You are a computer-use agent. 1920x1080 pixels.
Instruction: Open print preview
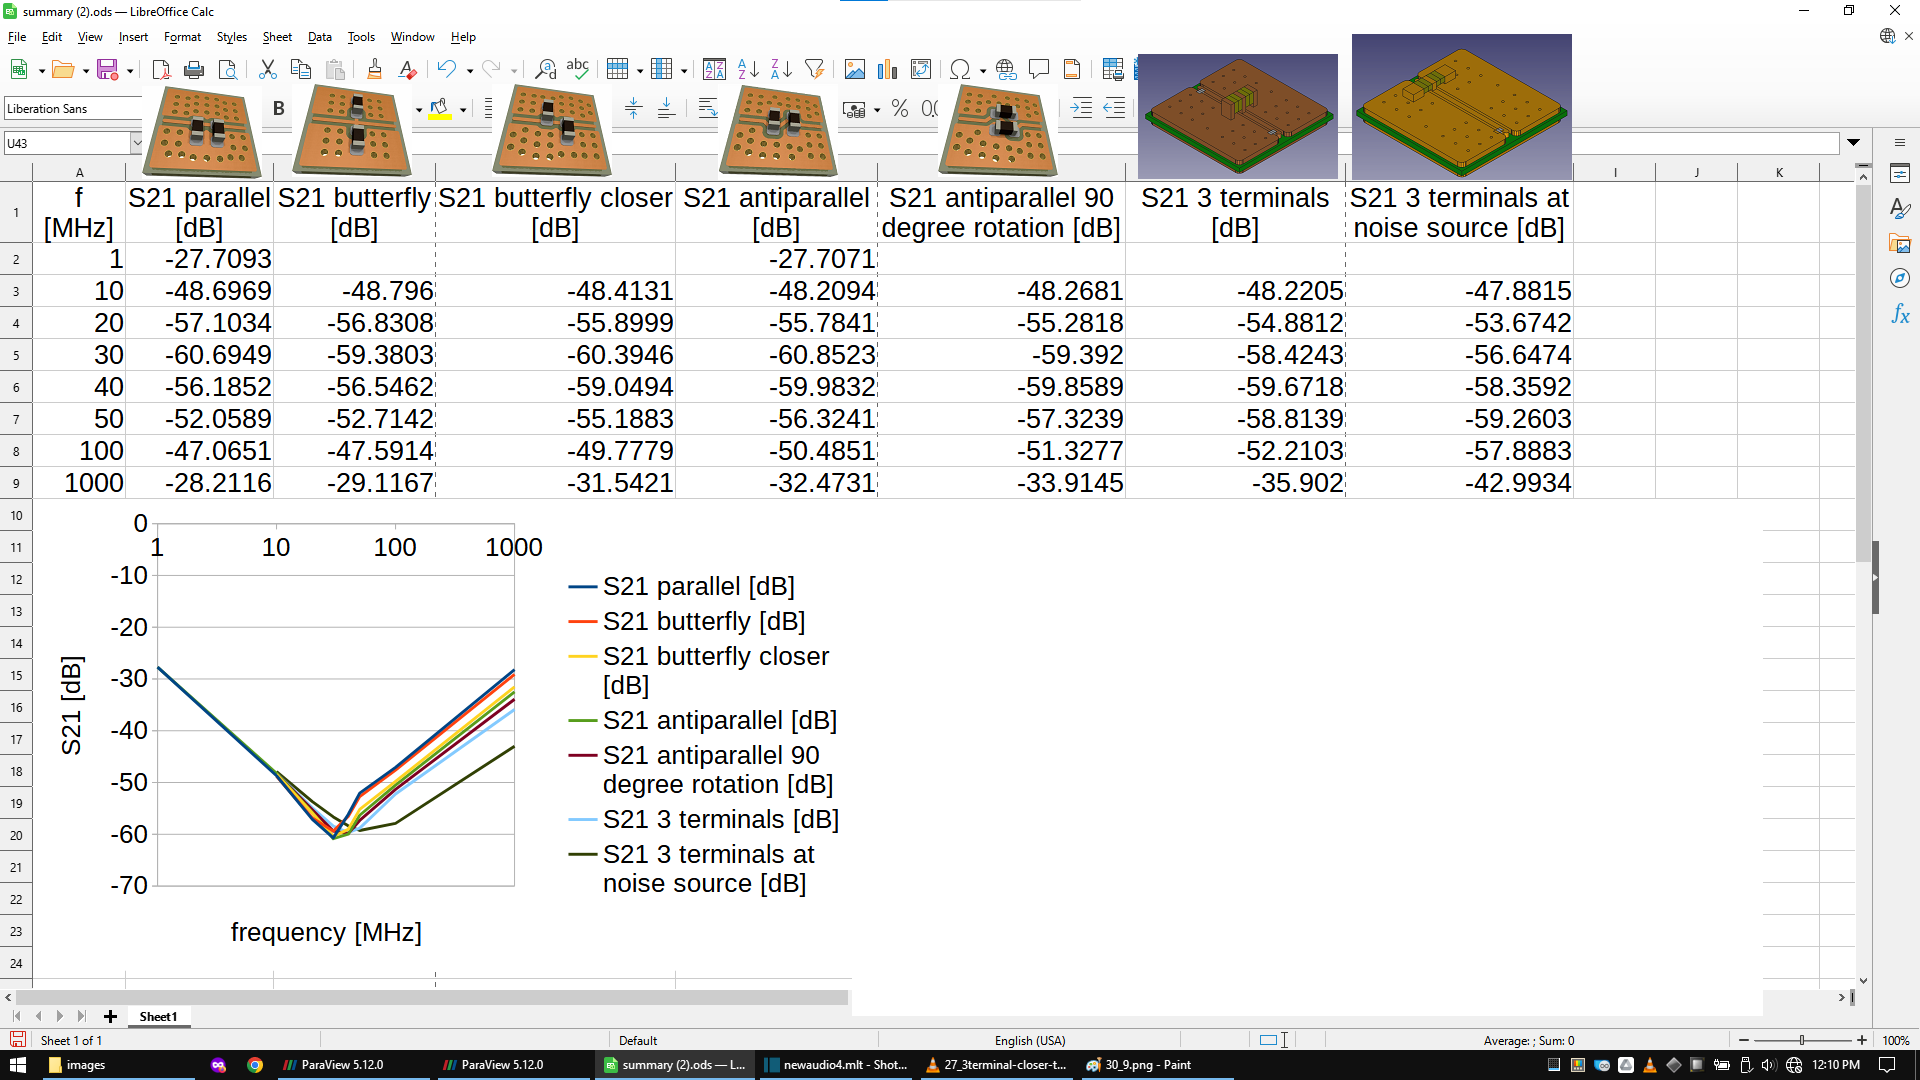(x=228, y=69)
